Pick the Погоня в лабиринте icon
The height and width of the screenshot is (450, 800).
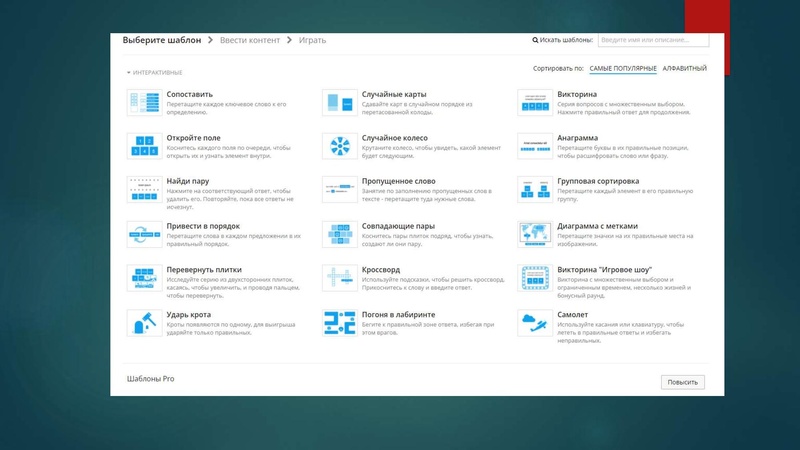pos(338,321)
